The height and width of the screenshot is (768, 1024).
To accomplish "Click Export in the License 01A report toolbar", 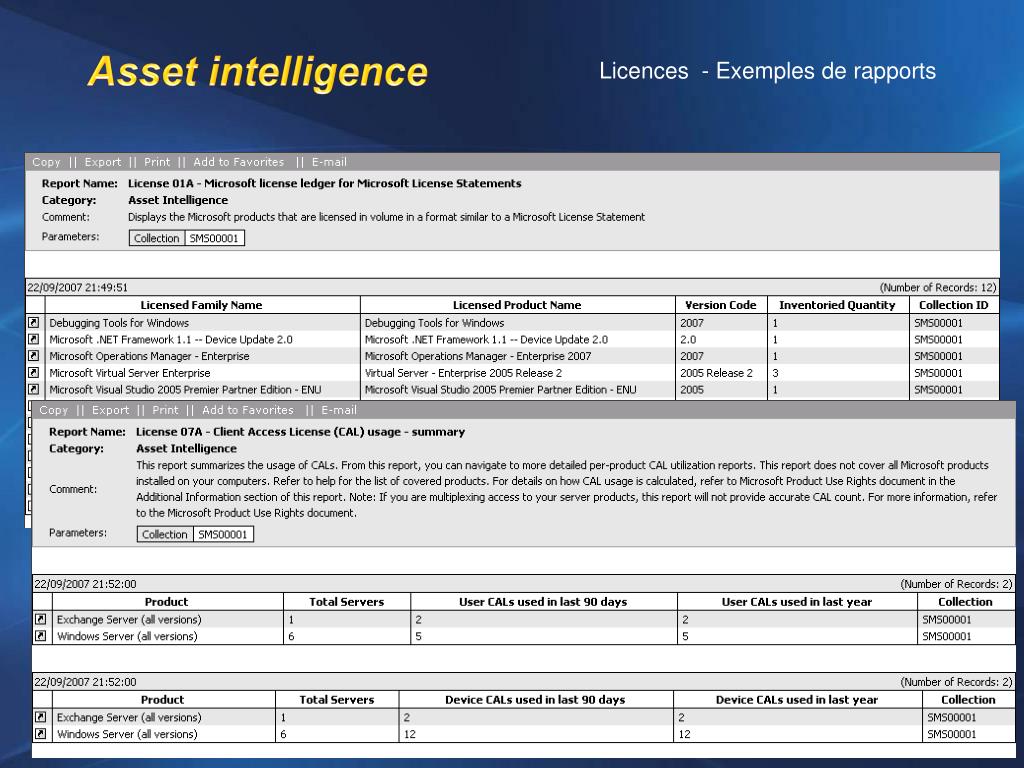I will point(103,162).
